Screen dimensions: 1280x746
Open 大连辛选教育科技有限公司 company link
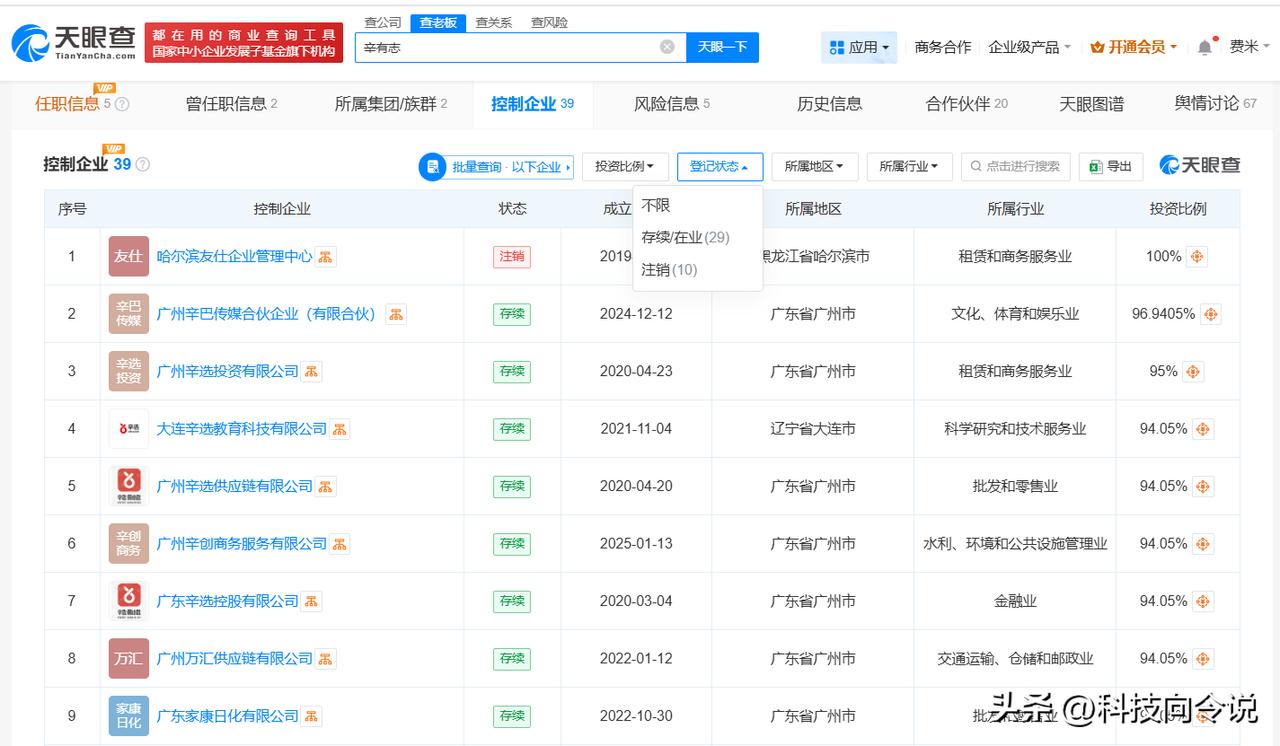[x=241, y=429]
